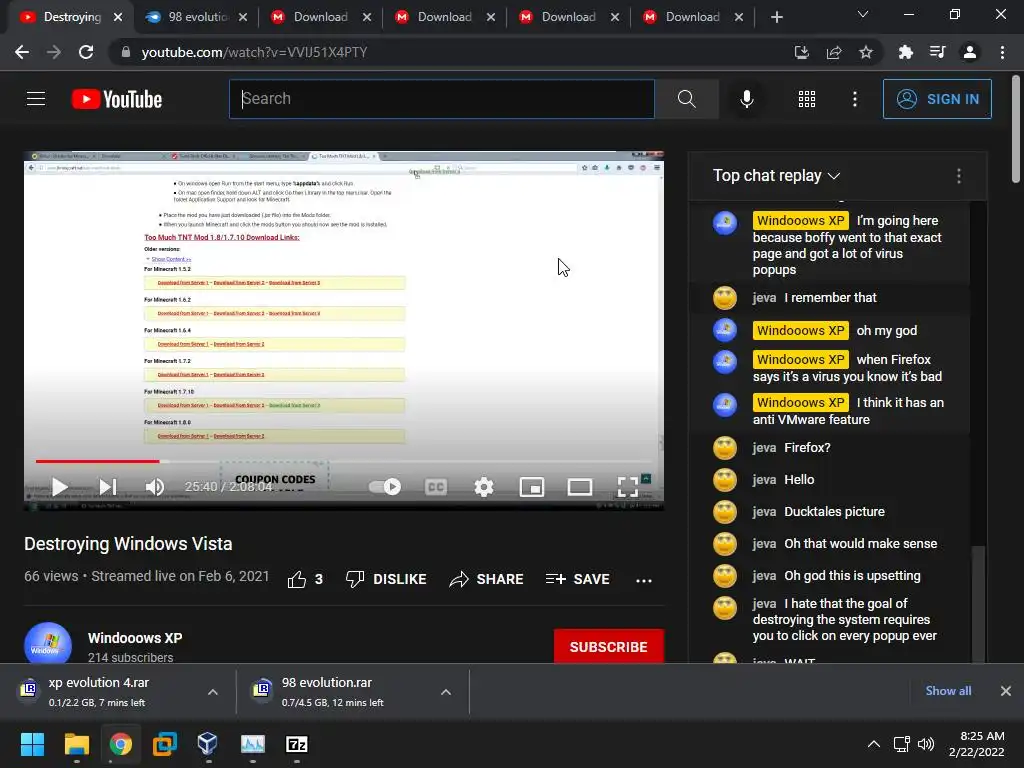1024x768 pixels.
Task: Open Chrome profile icon
Action: [970, 52]
